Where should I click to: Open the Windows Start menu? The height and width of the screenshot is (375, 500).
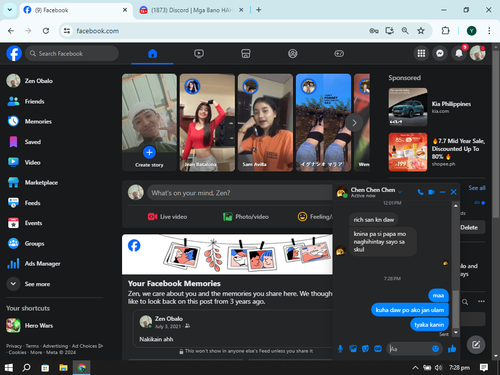click(x=9, y=368)
